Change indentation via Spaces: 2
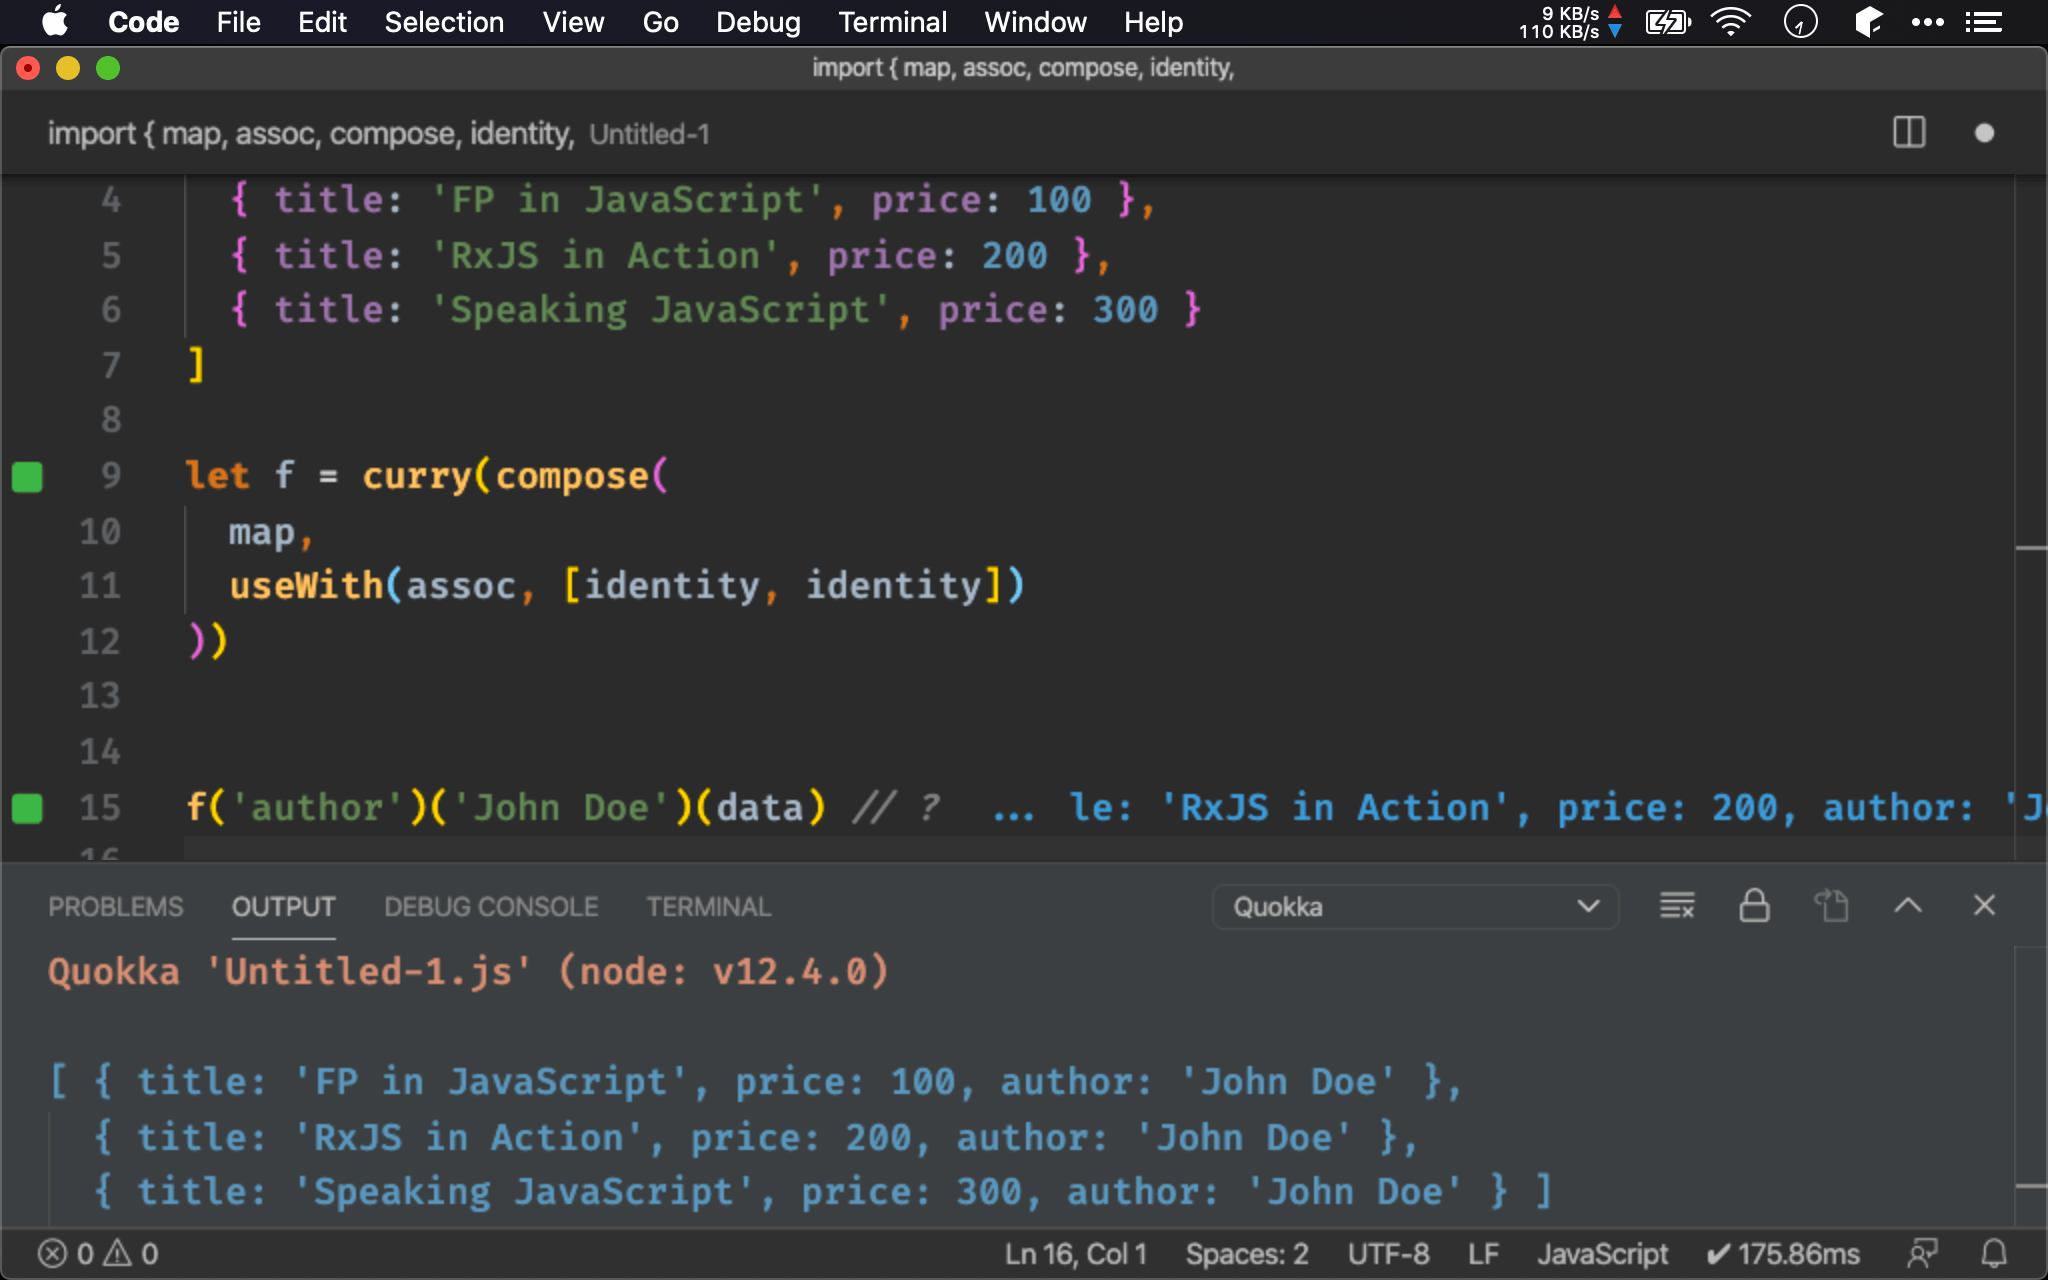The height and width of the screenshot is (1280, 2048). (x=1247, y=1254)
